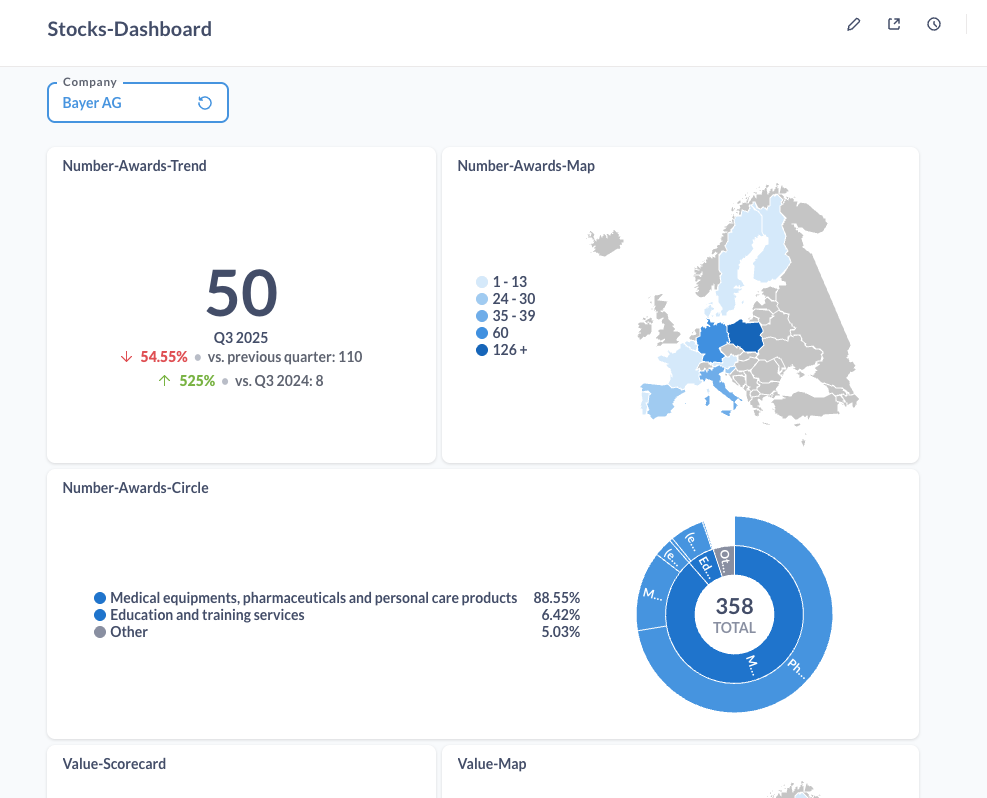Open version history using the clock icon
This screenshot has width=987, height=798.
point(933,24)
